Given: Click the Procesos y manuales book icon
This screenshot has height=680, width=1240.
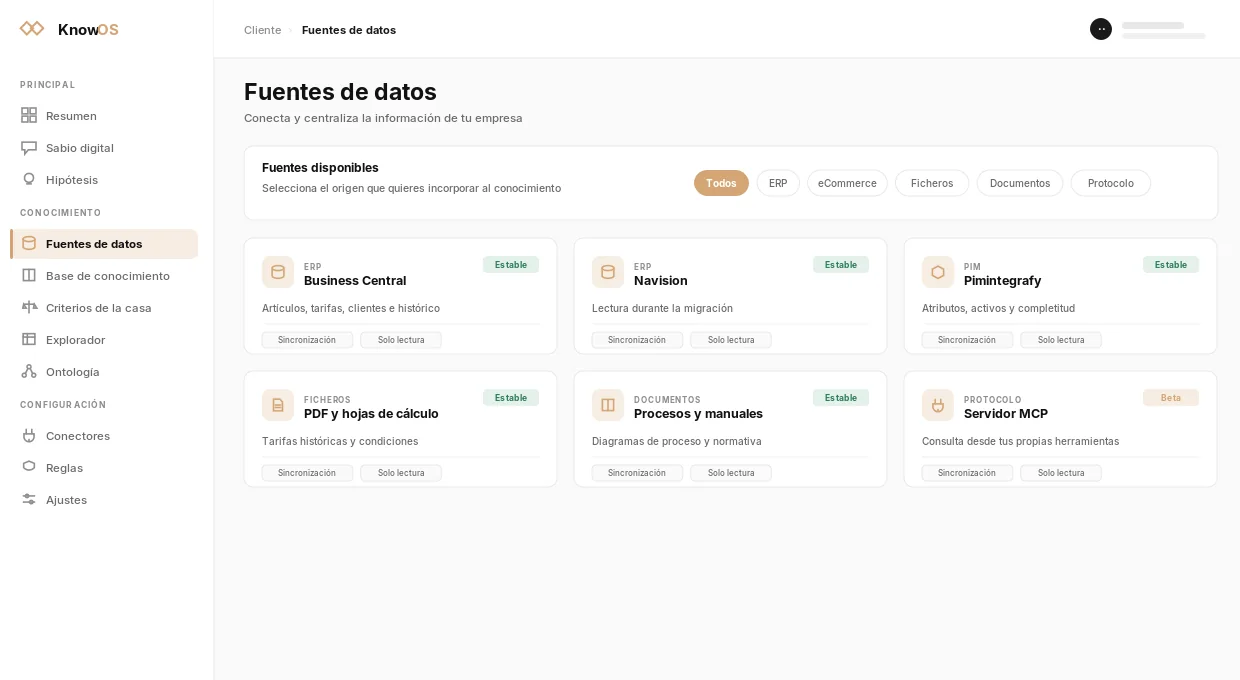Looking at the screenshot, I should click(x=608, y=405).
